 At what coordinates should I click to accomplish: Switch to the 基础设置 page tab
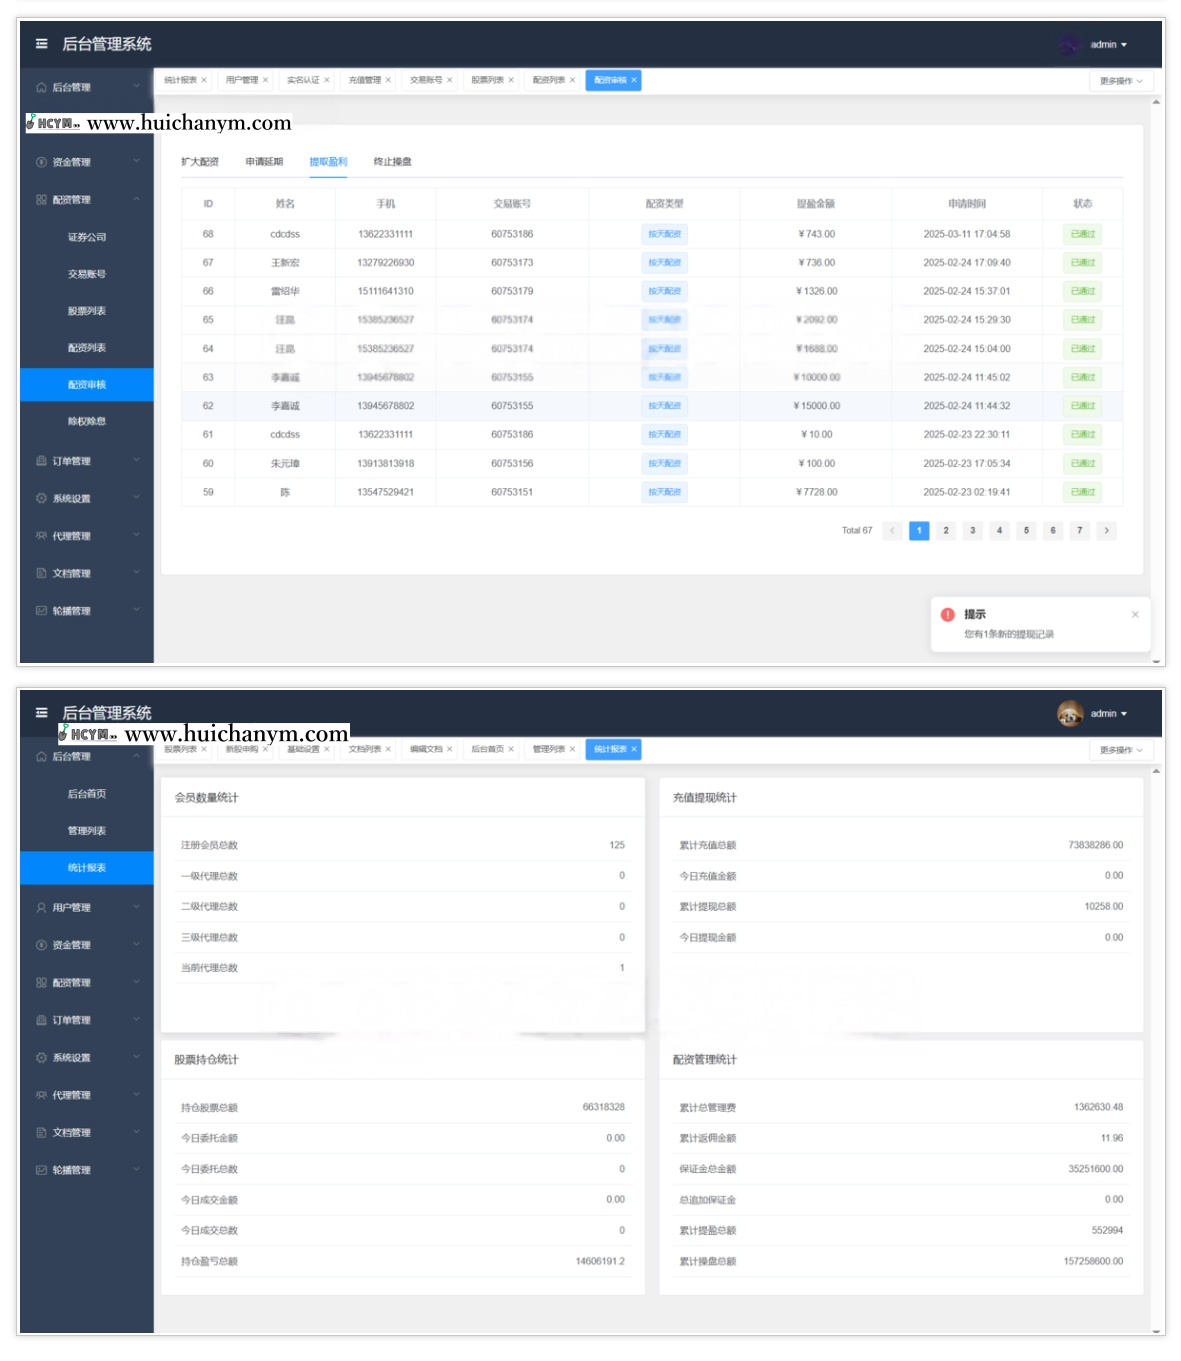tap(303, 749)
